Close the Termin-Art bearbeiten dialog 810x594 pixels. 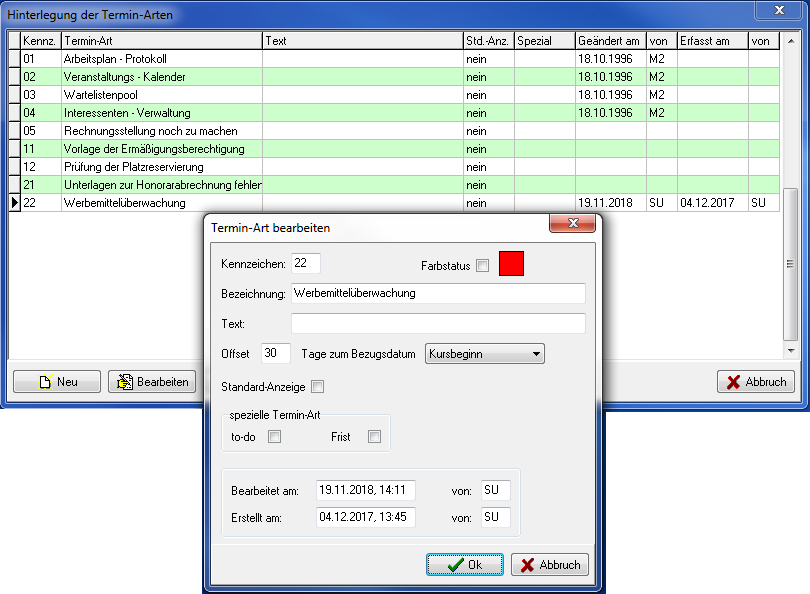[573, 223]
